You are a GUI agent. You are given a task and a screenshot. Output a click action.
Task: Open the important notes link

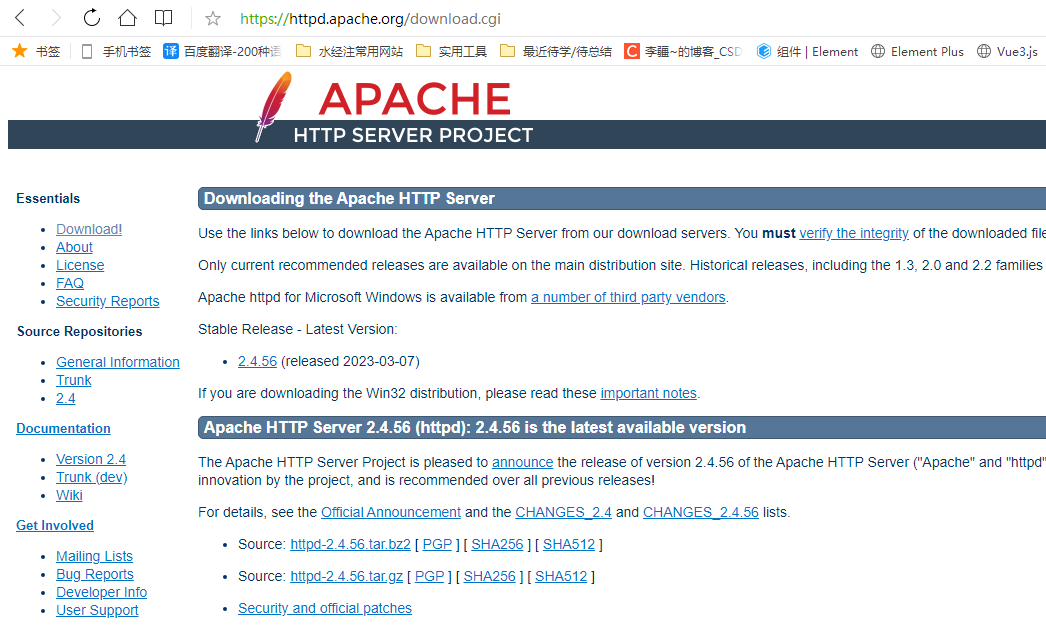(x=648, y=393)
